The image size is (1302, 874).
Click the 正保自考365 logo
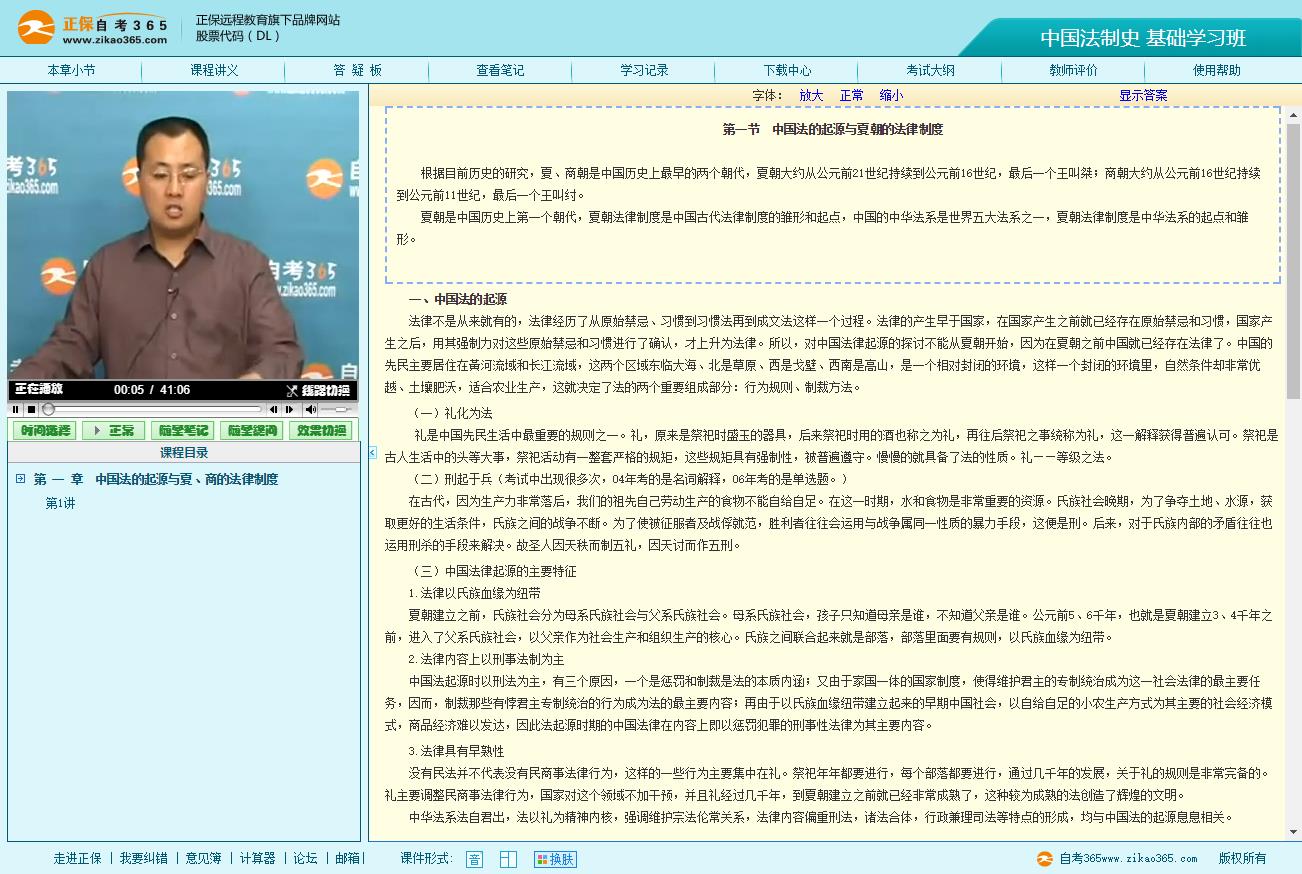coord(92,27)
